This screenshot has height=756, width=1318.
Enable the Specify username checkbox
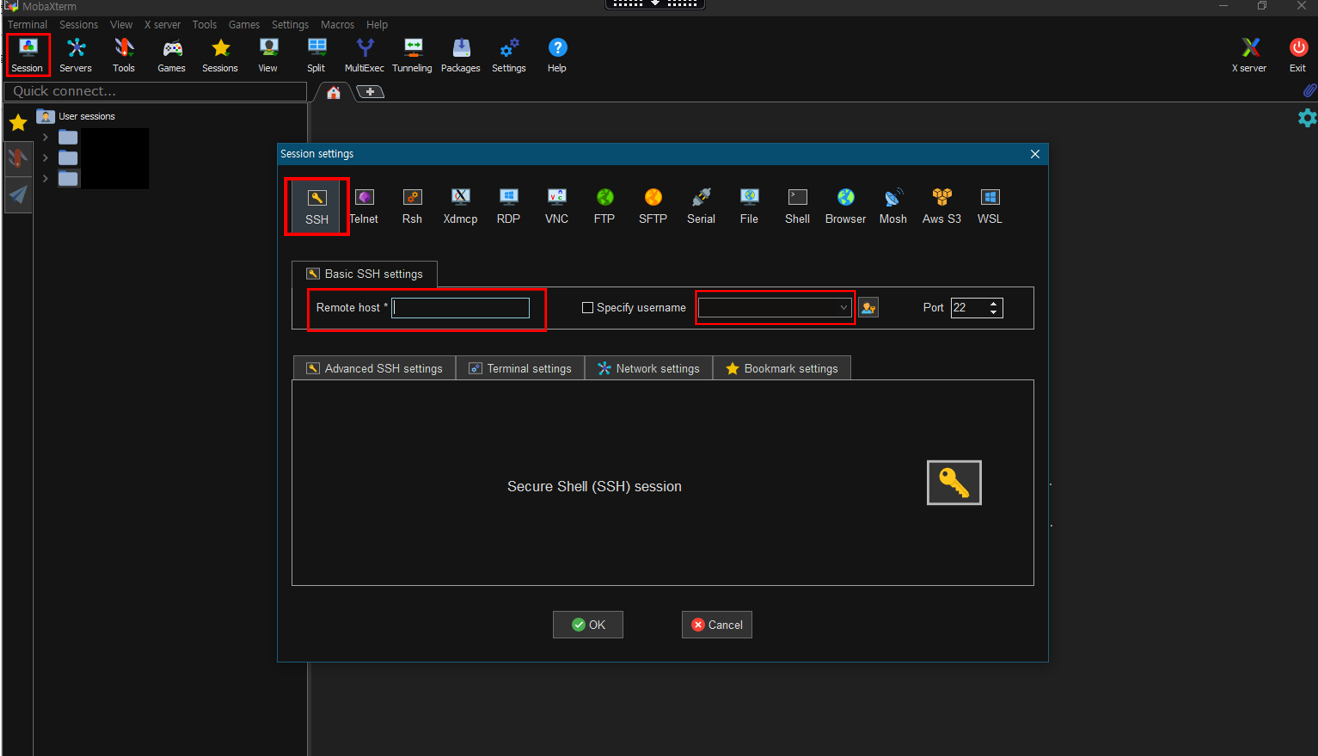588,308
